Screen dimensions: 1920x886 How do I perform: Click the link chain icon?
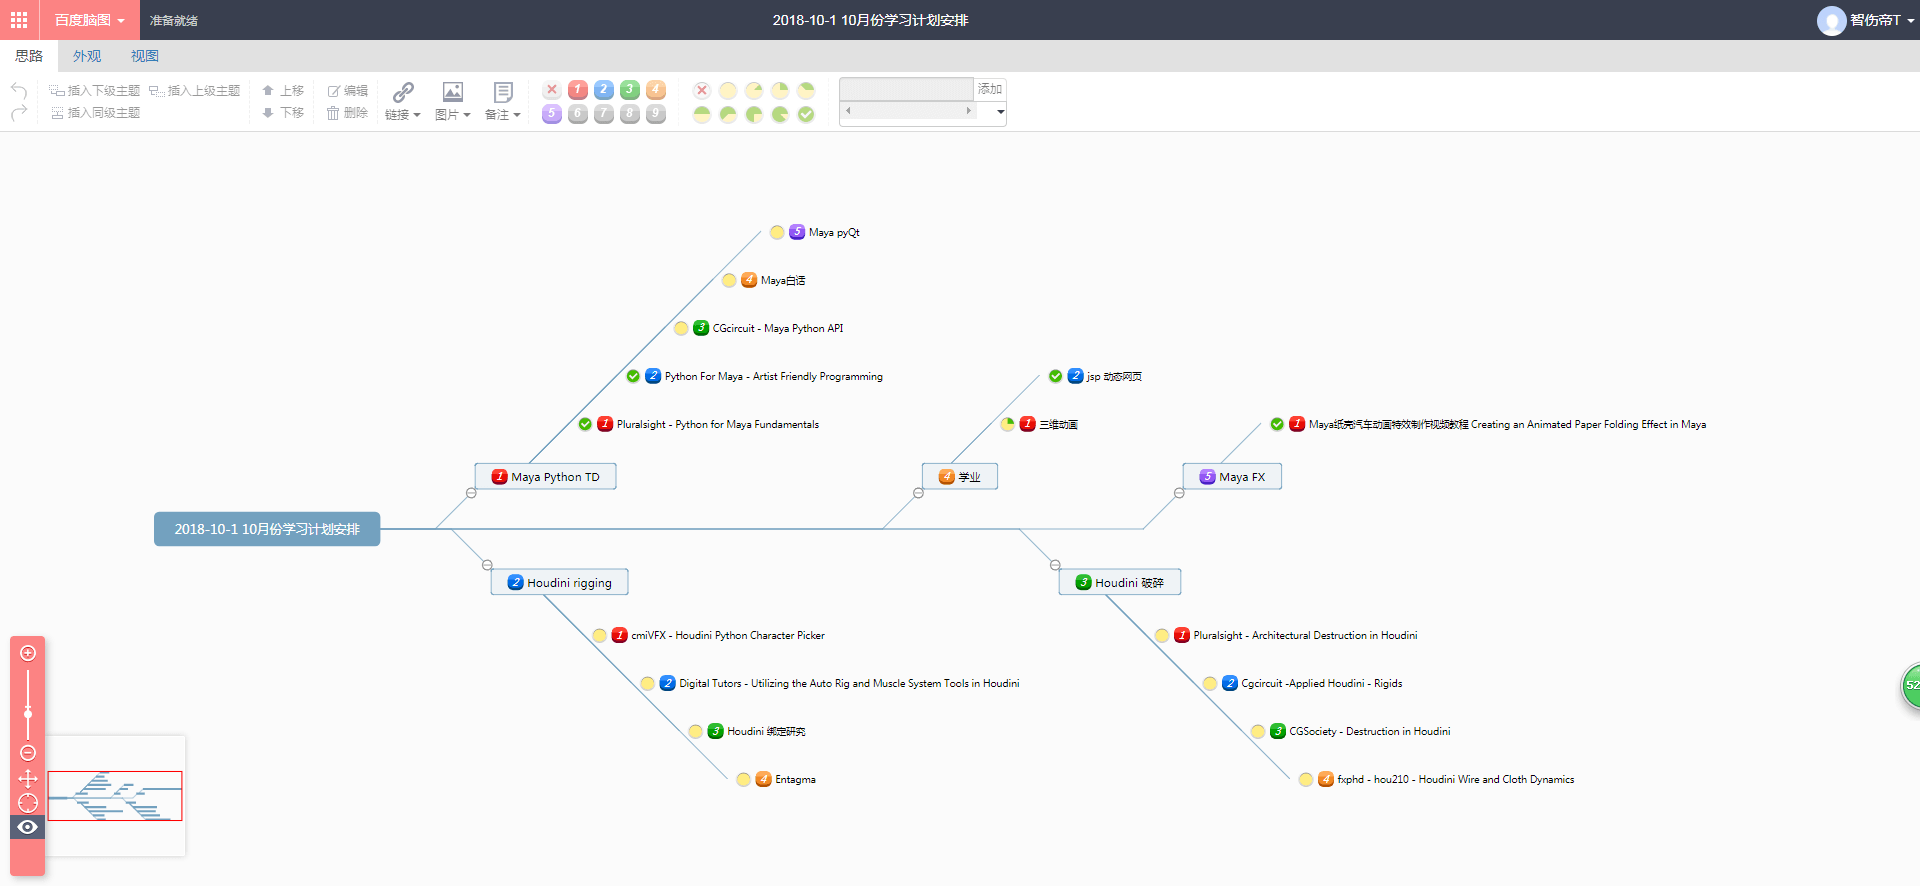coord(403,92)
